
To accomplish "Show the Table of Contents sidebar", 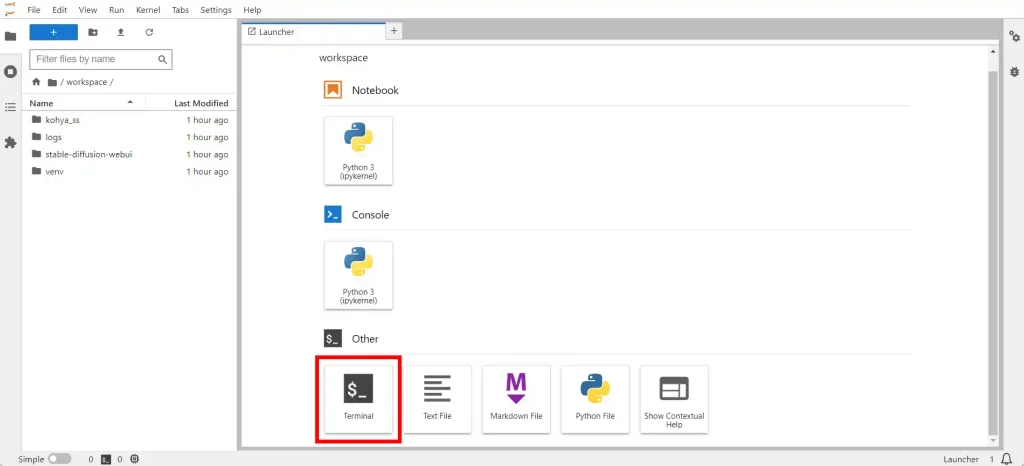I will pos(11,107).
